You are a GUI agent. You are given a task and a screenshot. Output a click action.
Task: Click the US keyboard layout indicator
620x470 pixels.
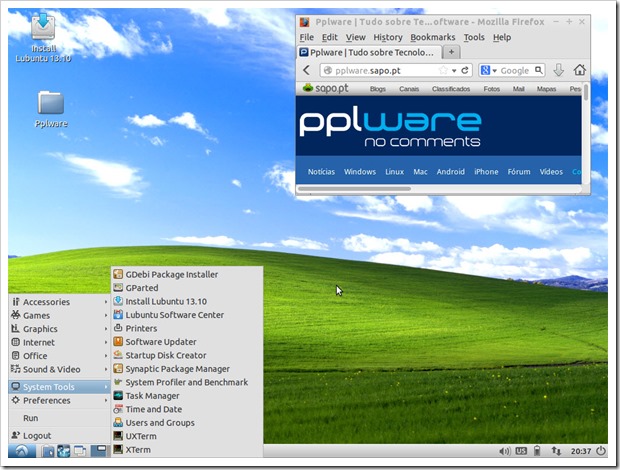tap(521, 451)
